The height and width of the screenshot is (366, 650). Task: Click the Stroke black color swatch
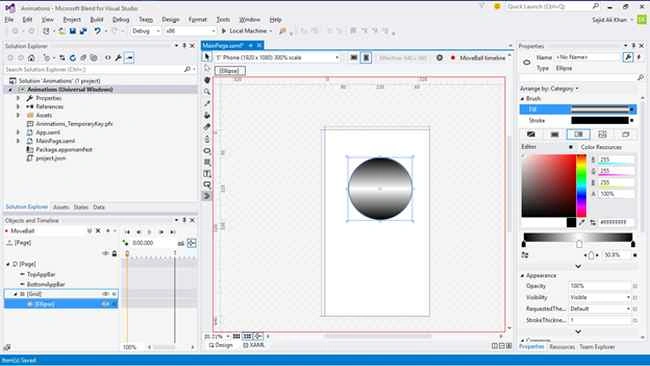pyautogui.click(x=599, y=121)
